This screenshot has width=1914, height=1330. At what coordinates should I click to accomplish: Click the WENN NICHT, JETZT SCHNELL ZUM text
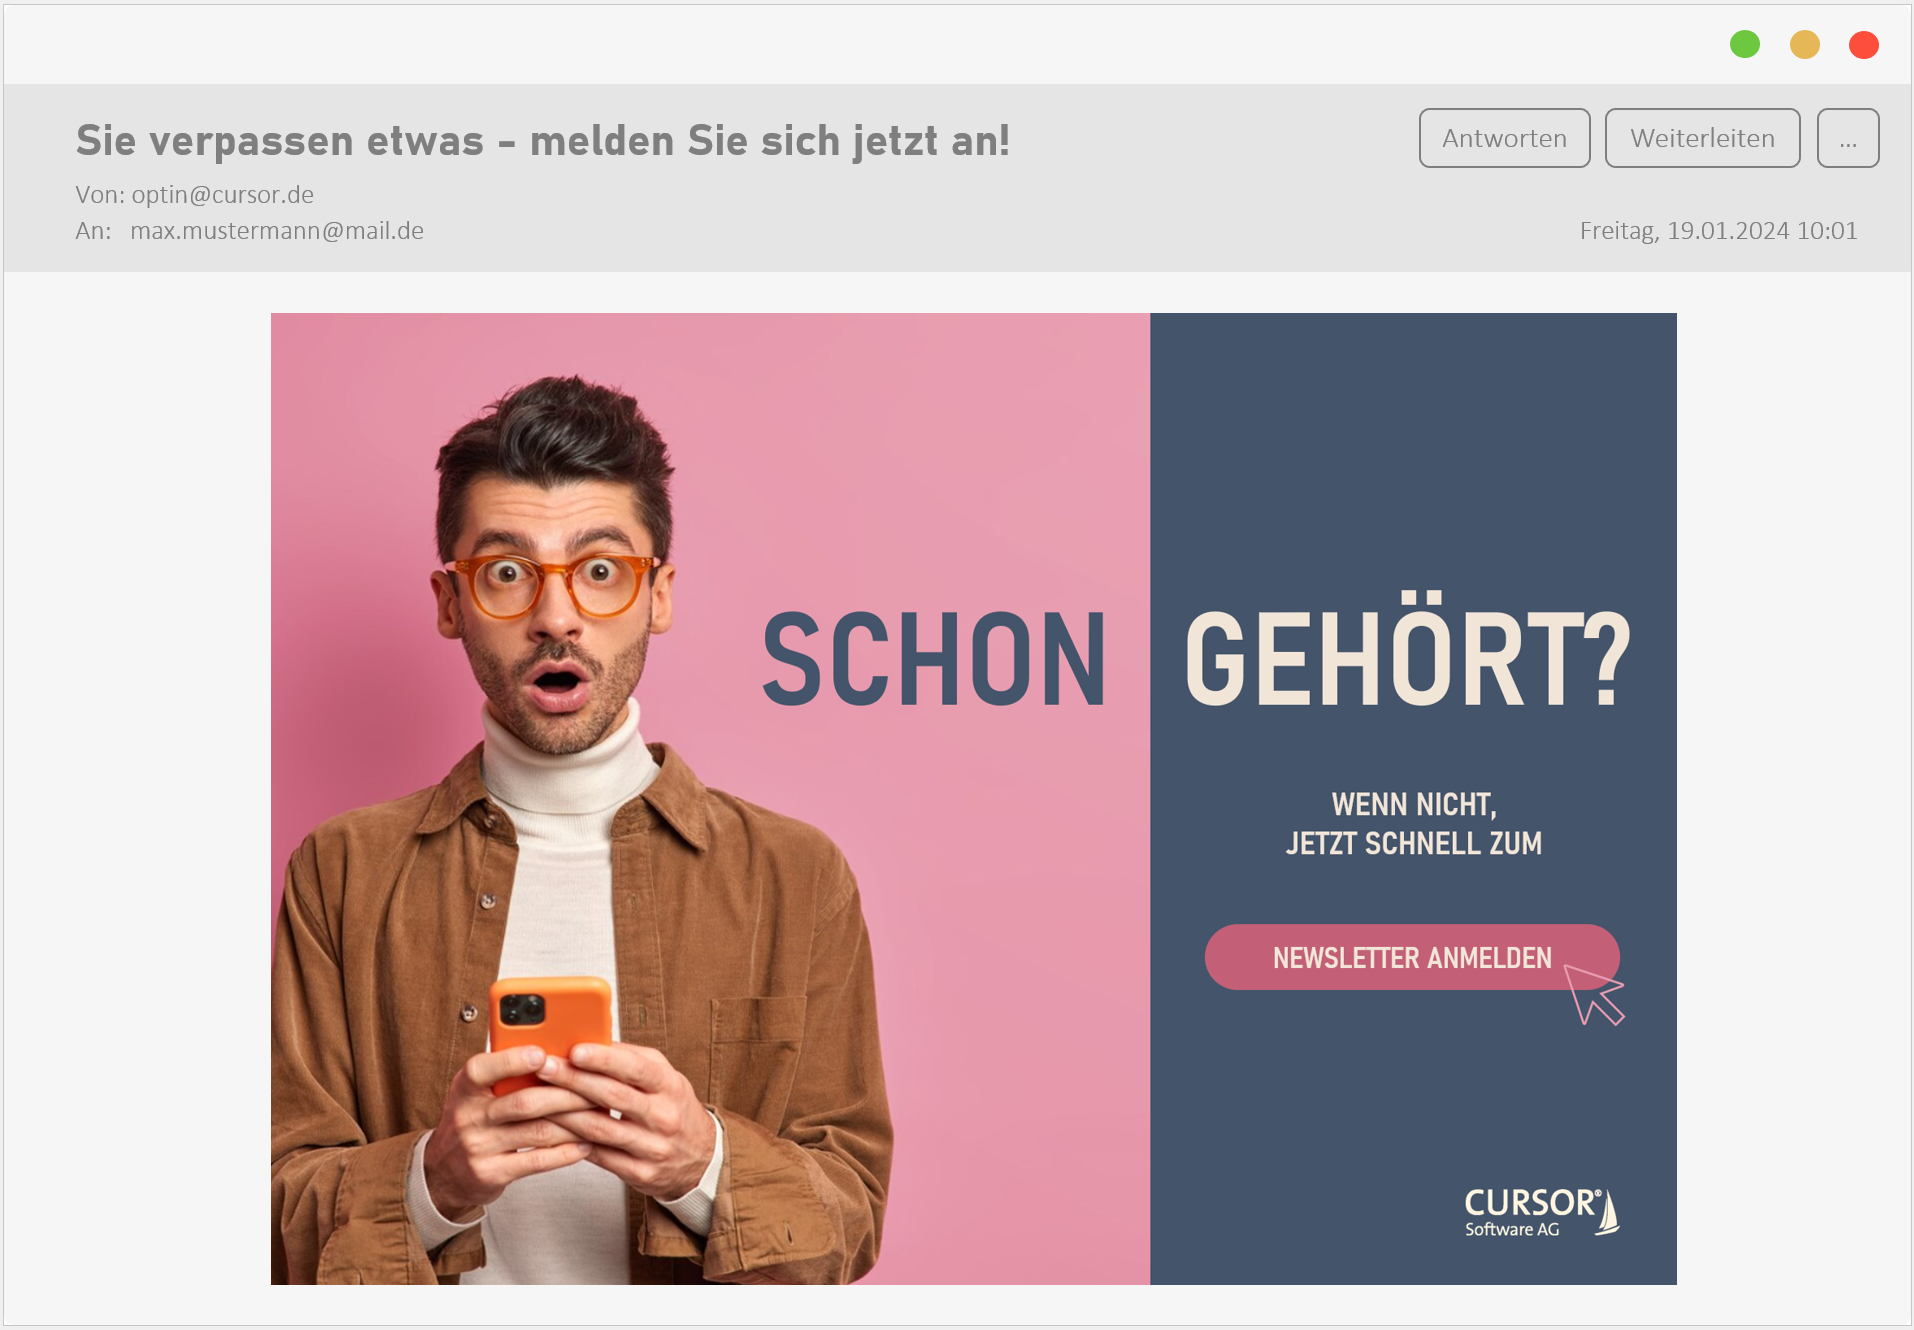(1413, 823)
